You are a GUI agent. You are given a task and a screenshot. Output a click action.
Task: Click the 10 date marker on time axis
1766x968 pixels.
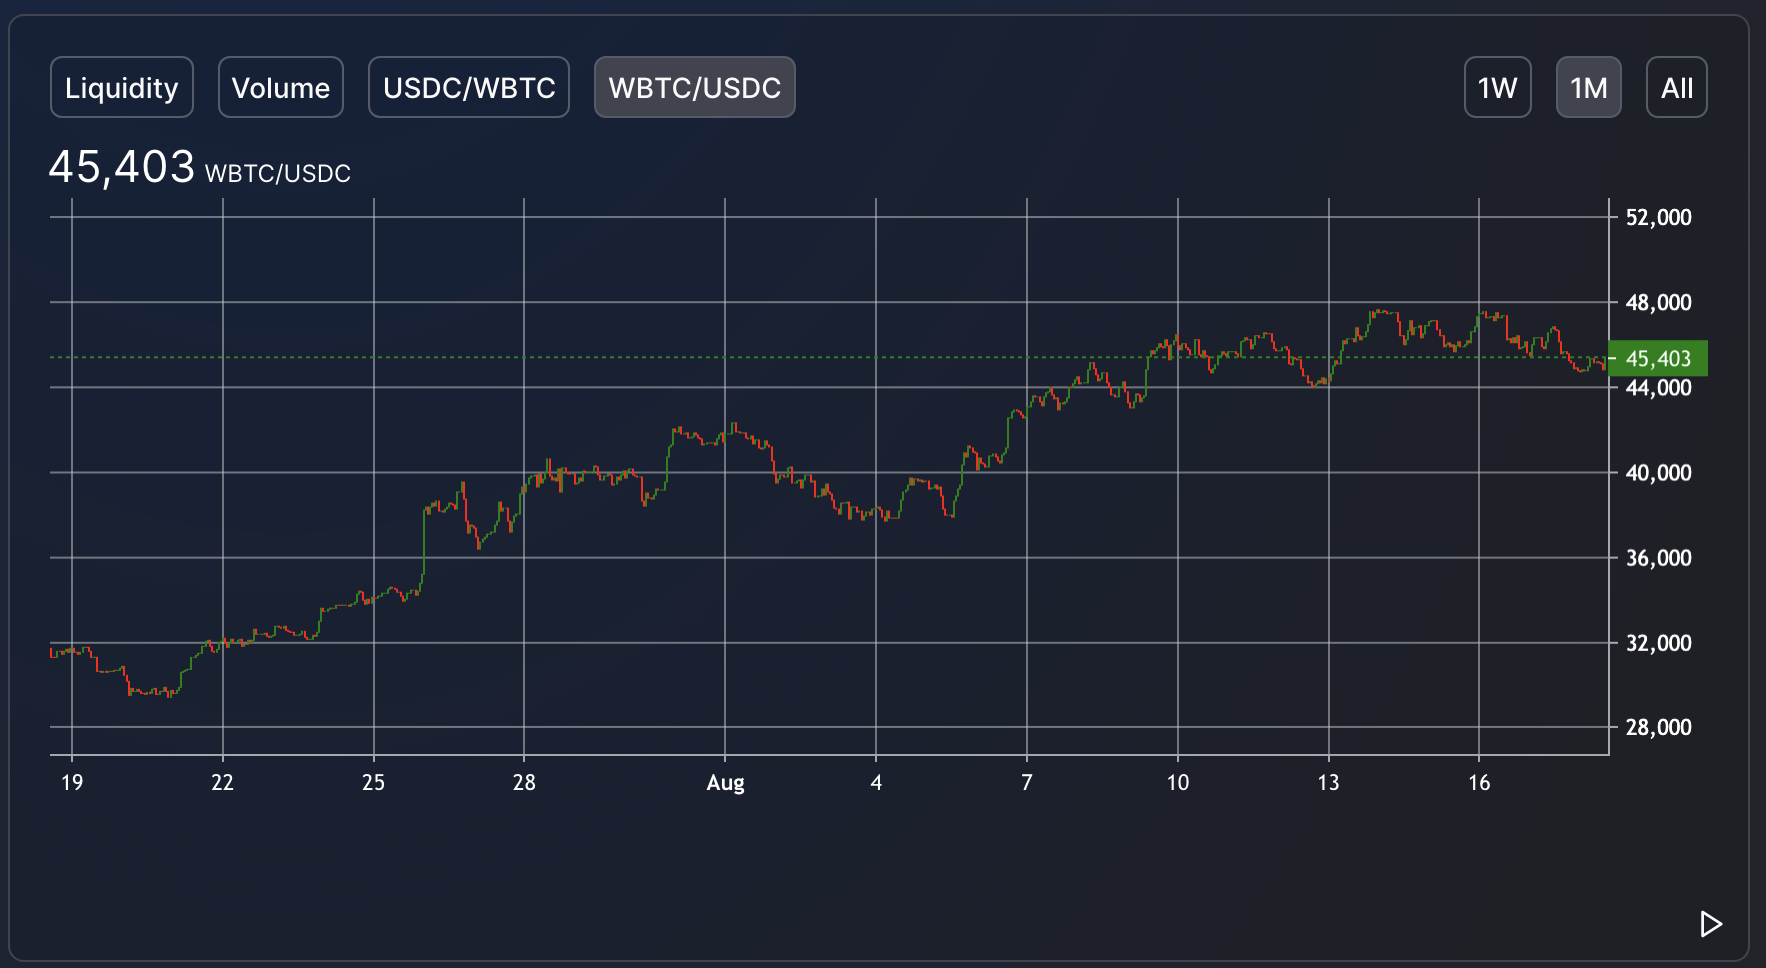point(1178,782)
